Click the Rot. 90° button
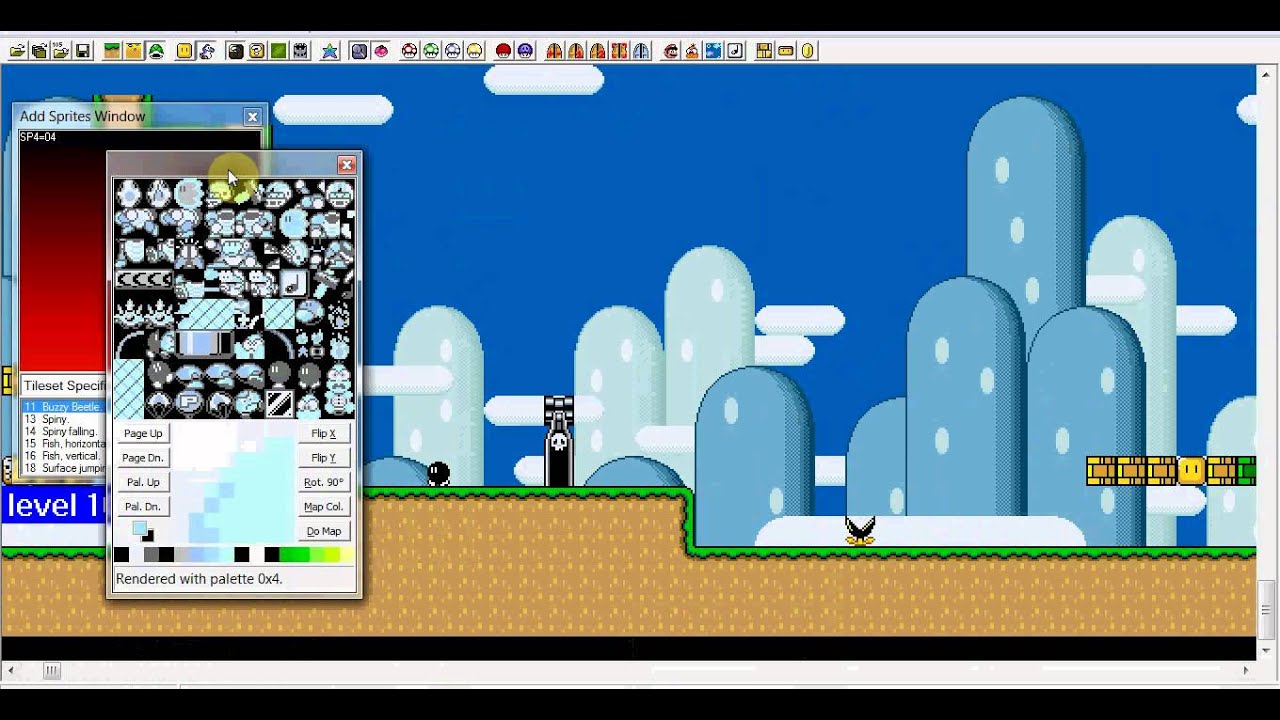The image size is (1280, 720). coord(324,482)
